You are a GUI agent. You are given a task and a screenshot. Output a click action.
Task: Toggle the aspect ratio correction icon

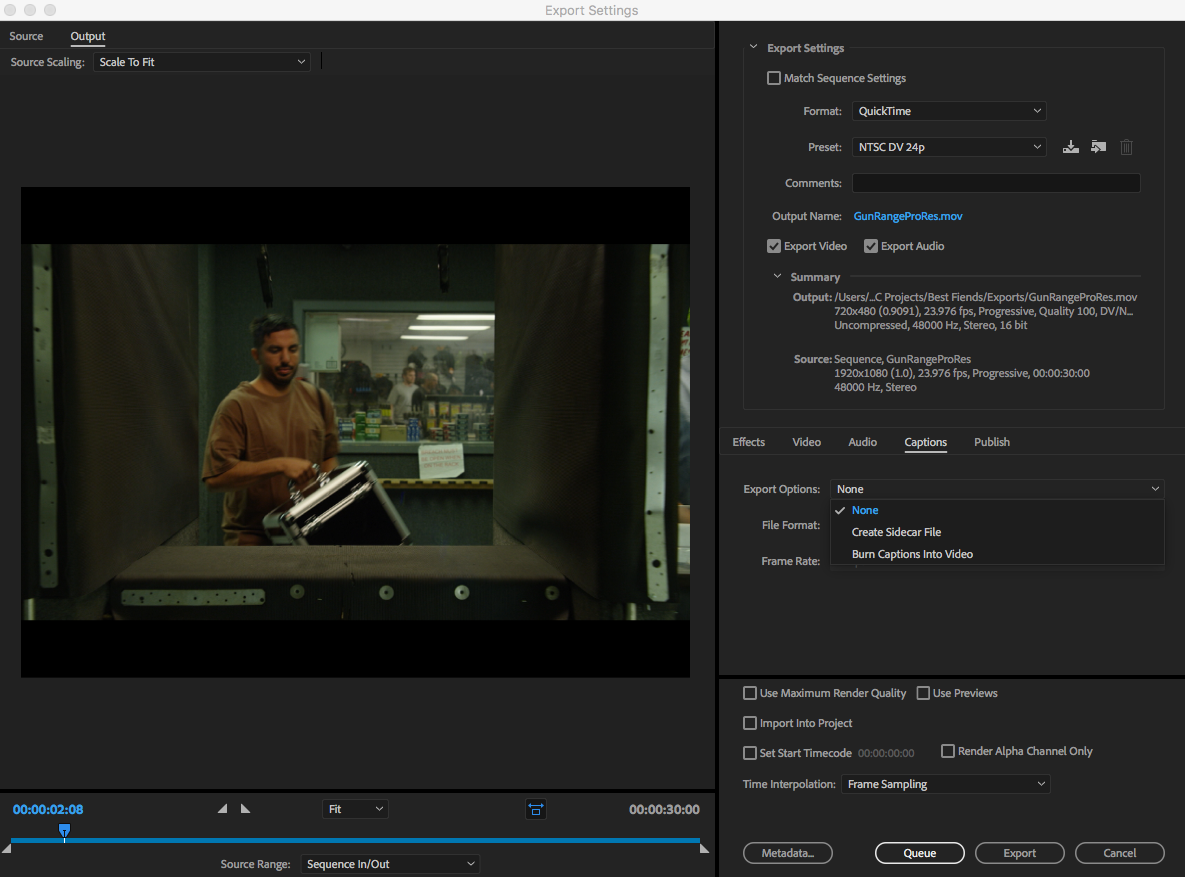click(x=536, y=810)
